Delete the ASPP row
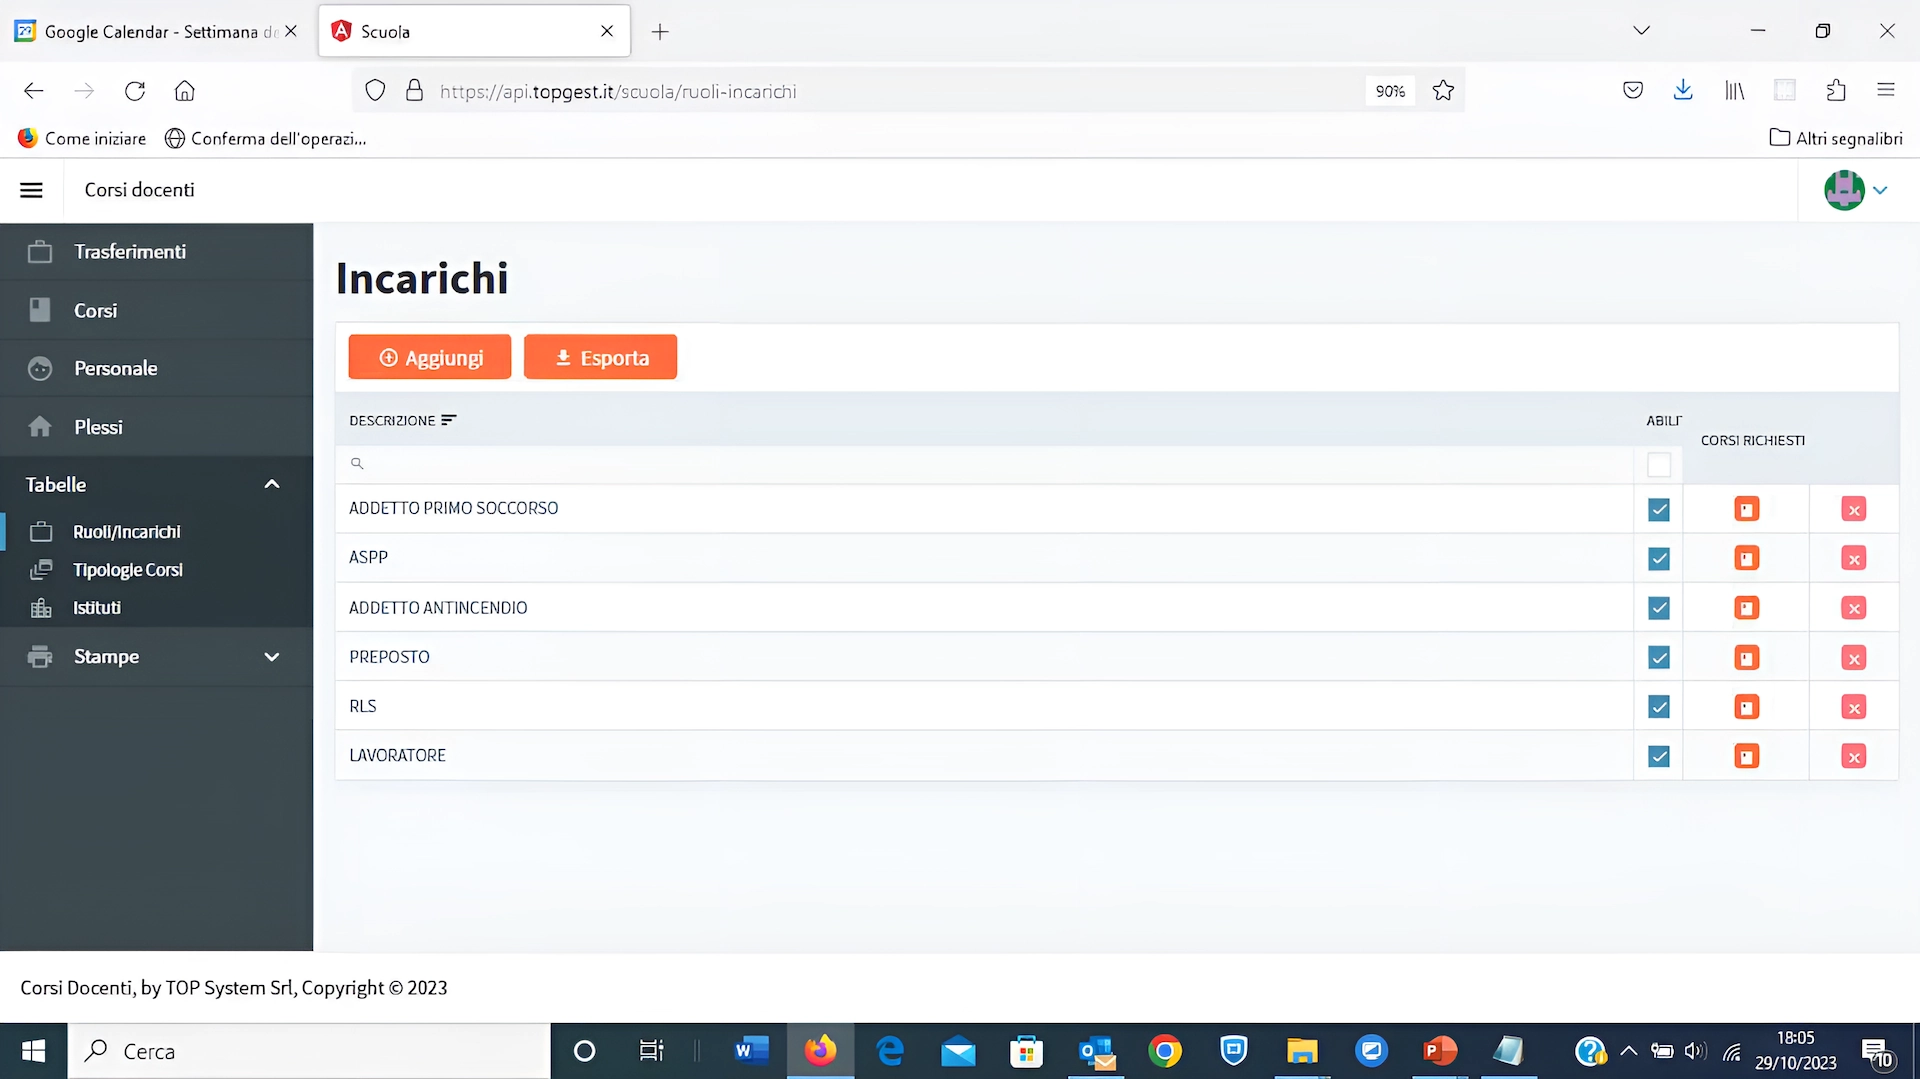Viewport: 1920px width, 1079px height. tap(1853, 558)
